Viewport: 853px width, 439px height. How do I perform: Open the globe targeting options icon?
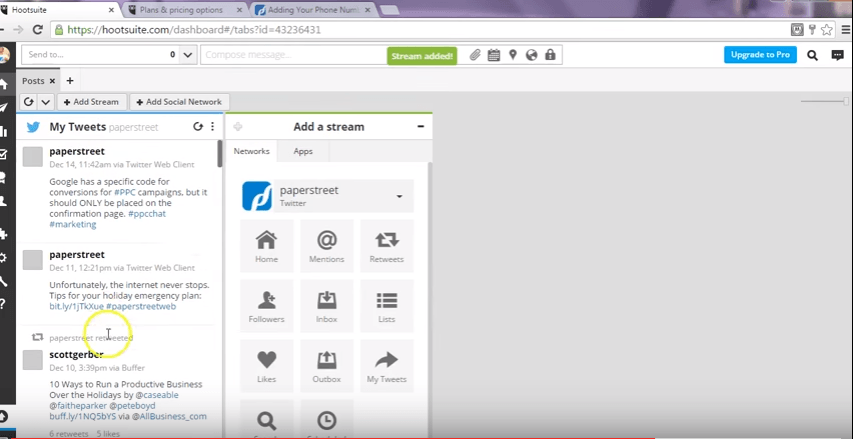531,55
